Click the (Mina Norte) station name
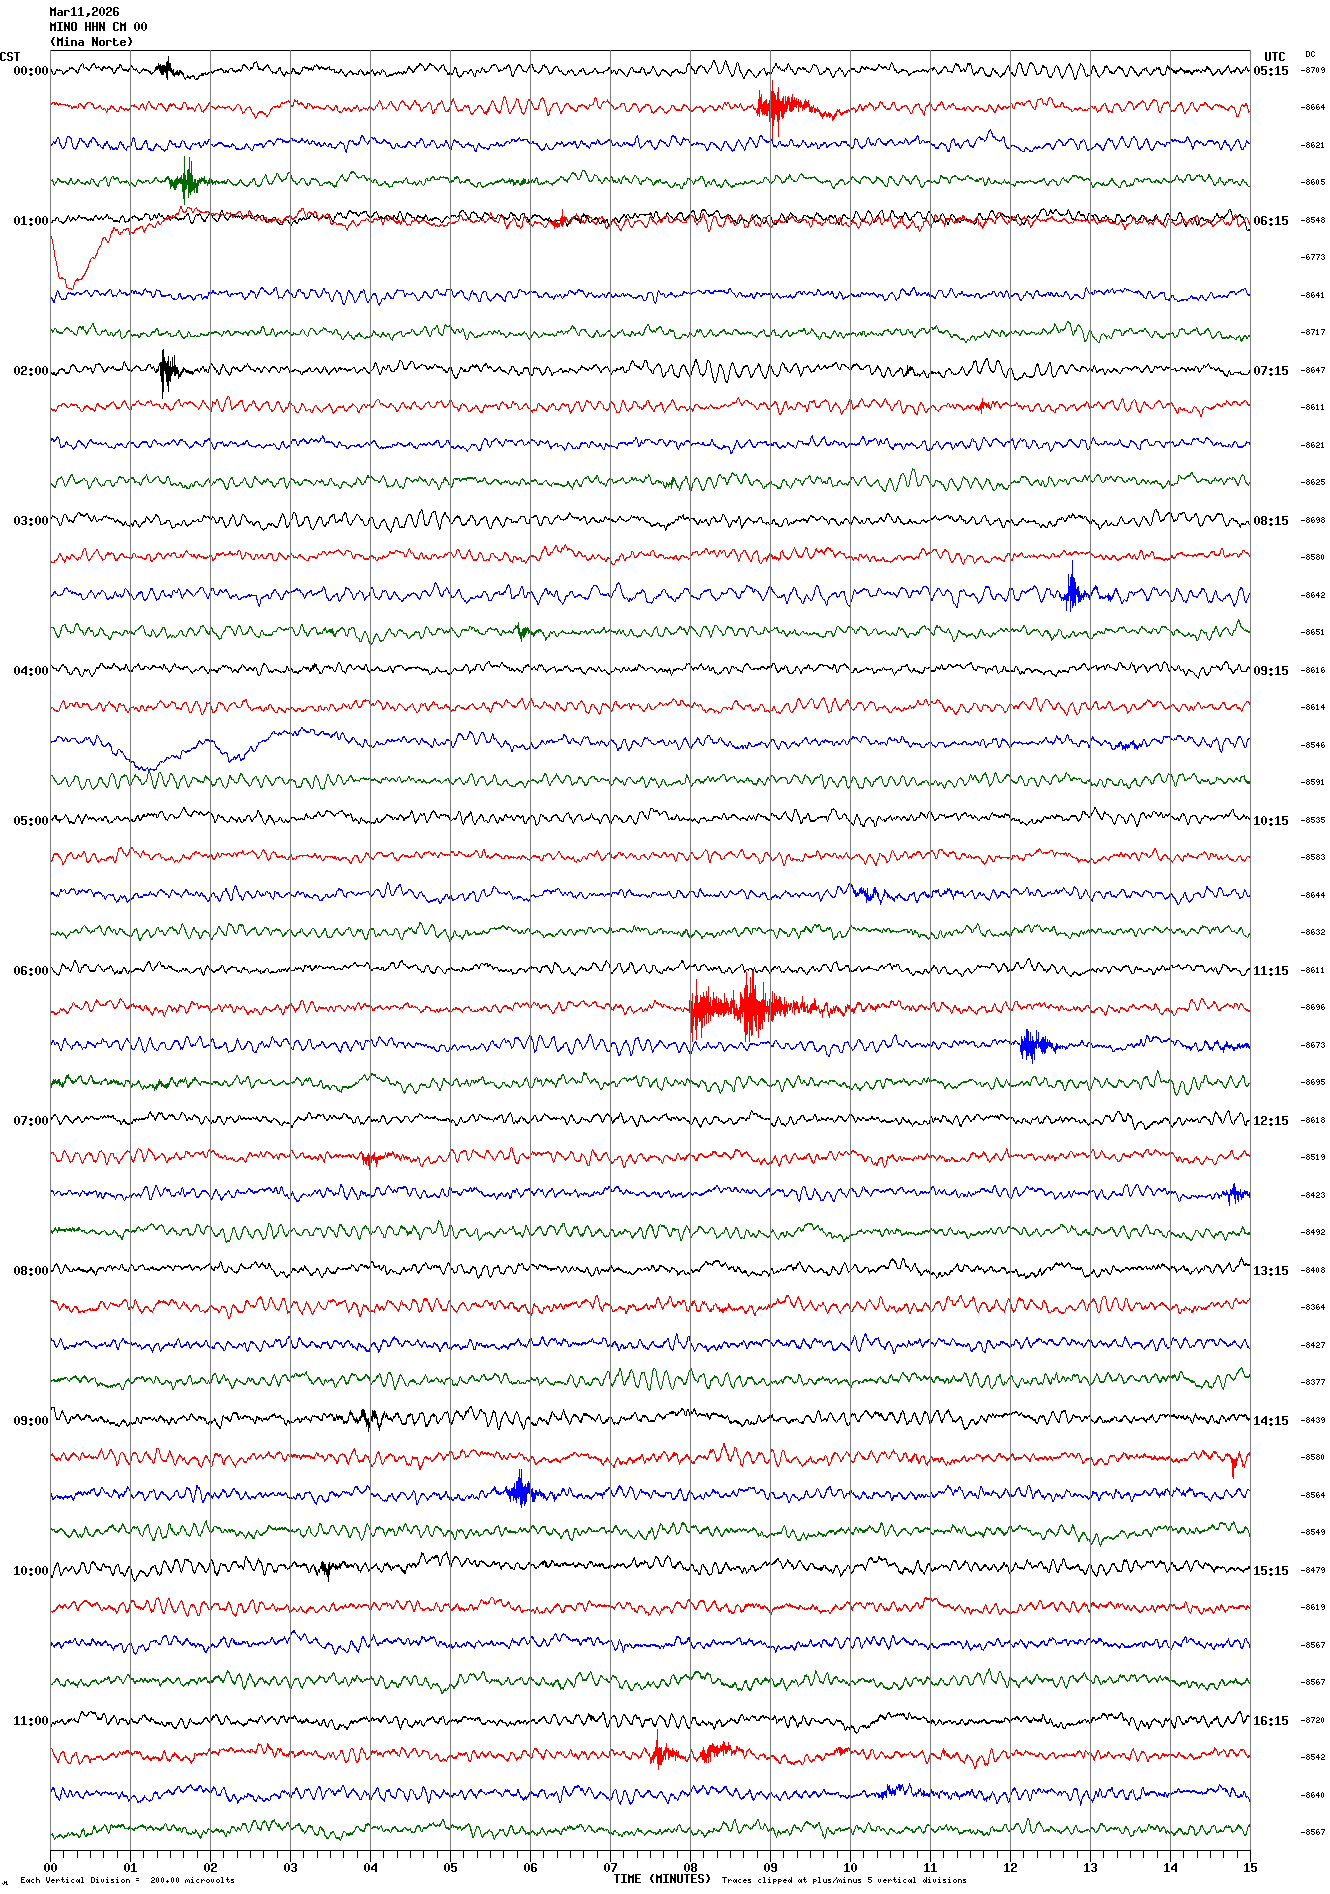 91,42
